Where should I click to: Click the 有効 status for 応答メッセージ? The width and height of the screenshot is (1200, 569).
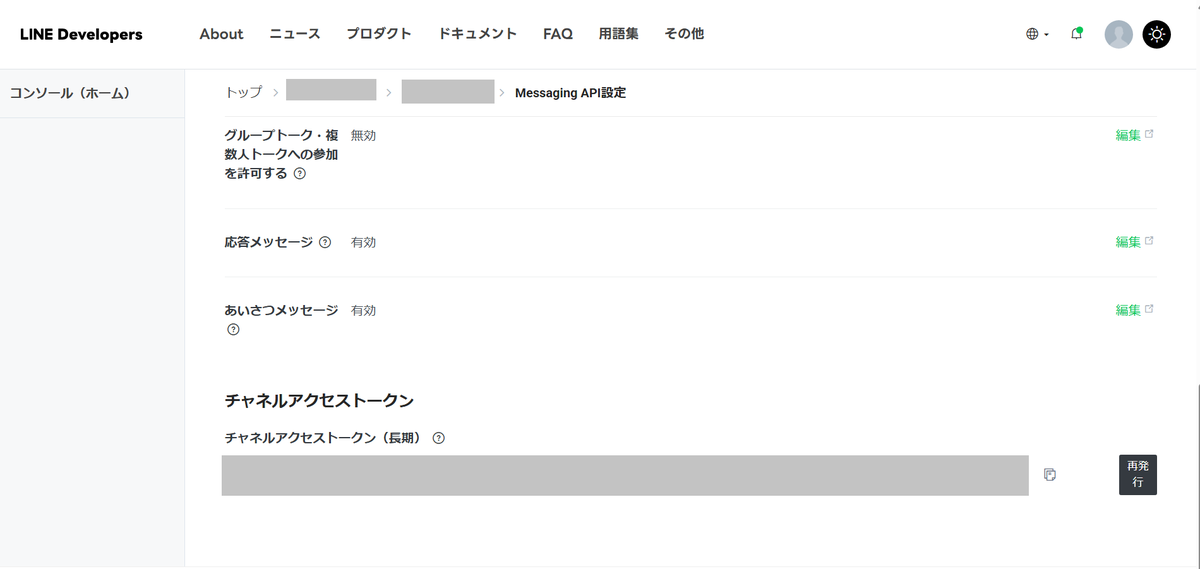[363, 242]
